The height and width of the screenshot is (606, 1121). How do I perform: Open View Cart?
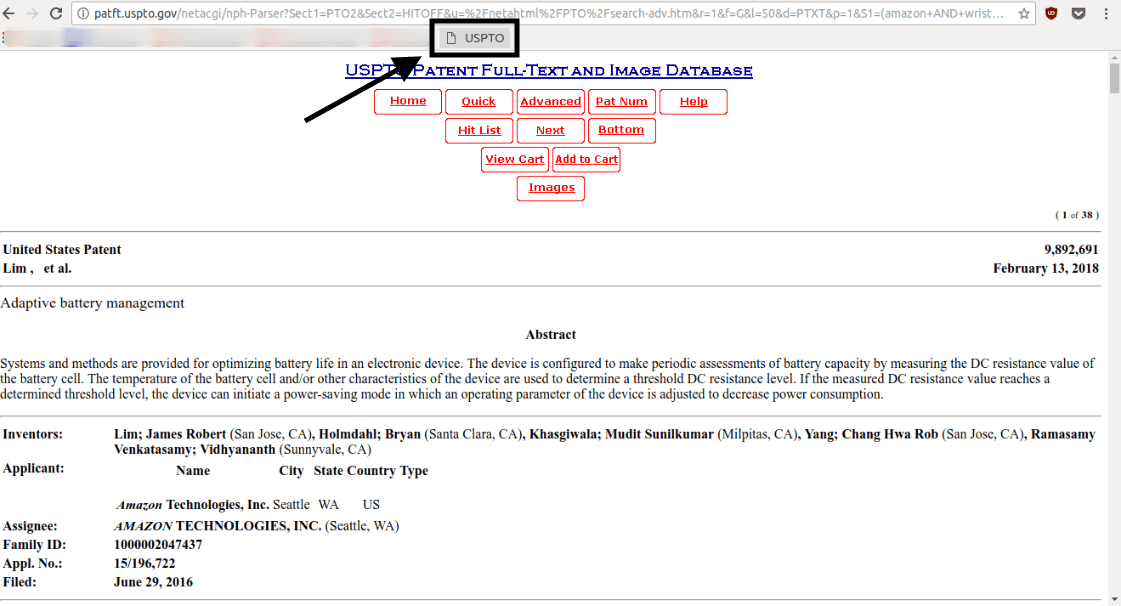click(515, 159)
